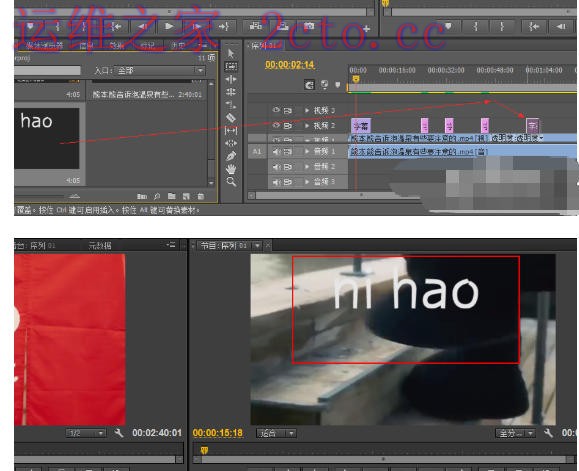Select the Selection arrow tool

coord(231,54)
